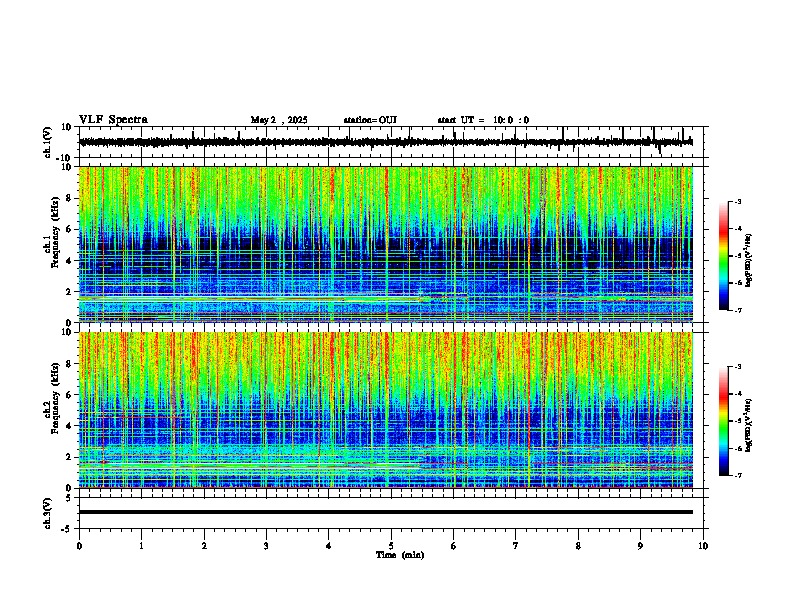This screenshot has height=612, width=792.
Task: Click the ch.2 colorbar log(PSD) unit label
Action: click(x=749, y=424)
